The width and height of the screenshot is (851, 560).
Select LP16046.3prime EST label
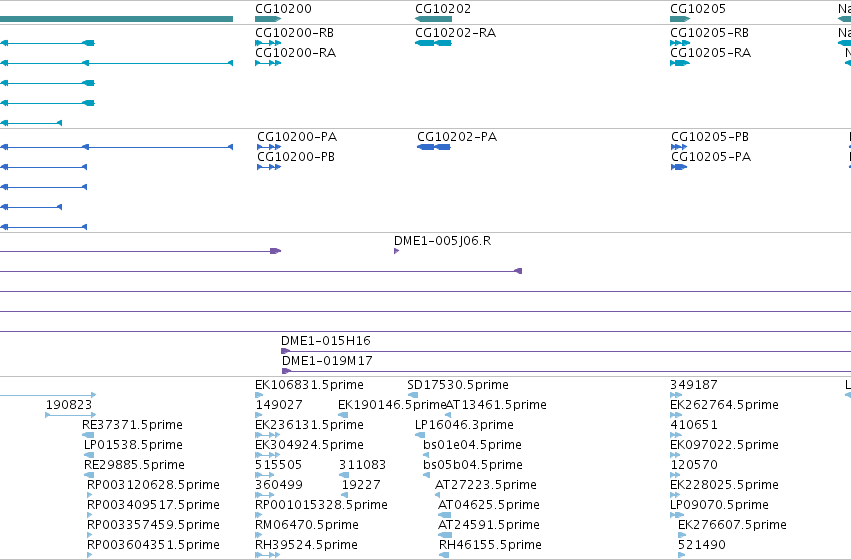tap(464, 425)
